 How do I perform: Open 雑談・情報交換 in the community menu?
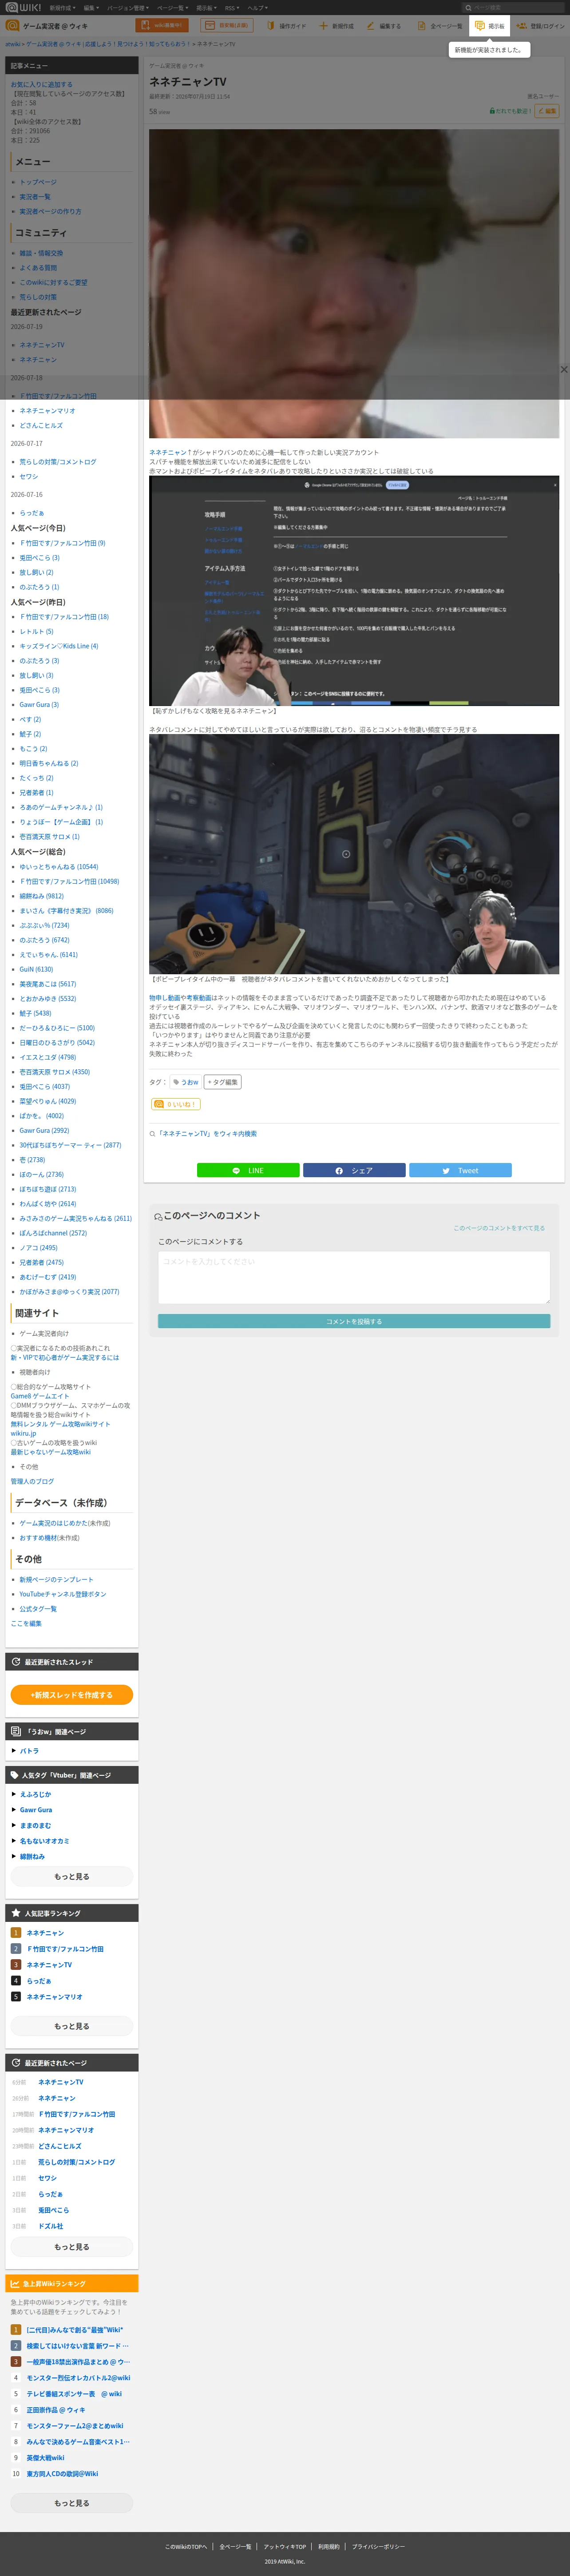[x=41, y=253]
